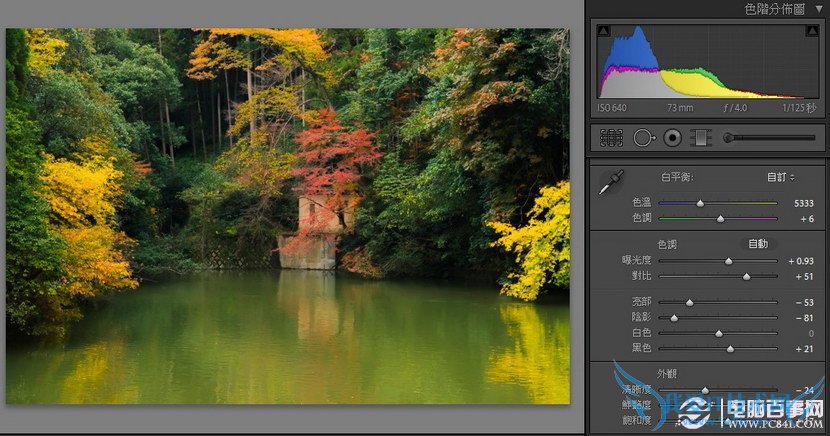Click the shadows value field − 81
The width and height of the screenshot is (830, 436).
coord(804,318)
